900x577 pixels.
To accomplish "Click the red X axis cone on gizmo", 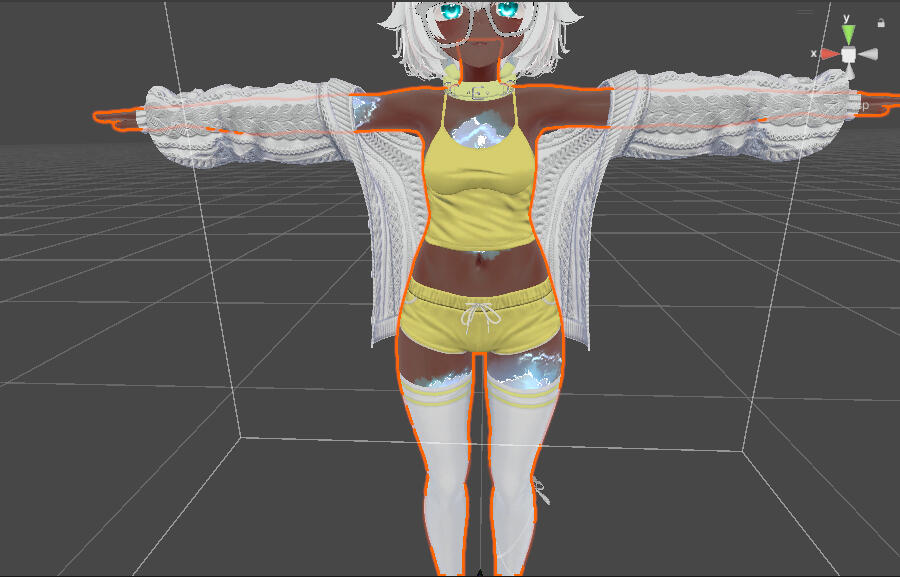I will [x=829, y=54].
